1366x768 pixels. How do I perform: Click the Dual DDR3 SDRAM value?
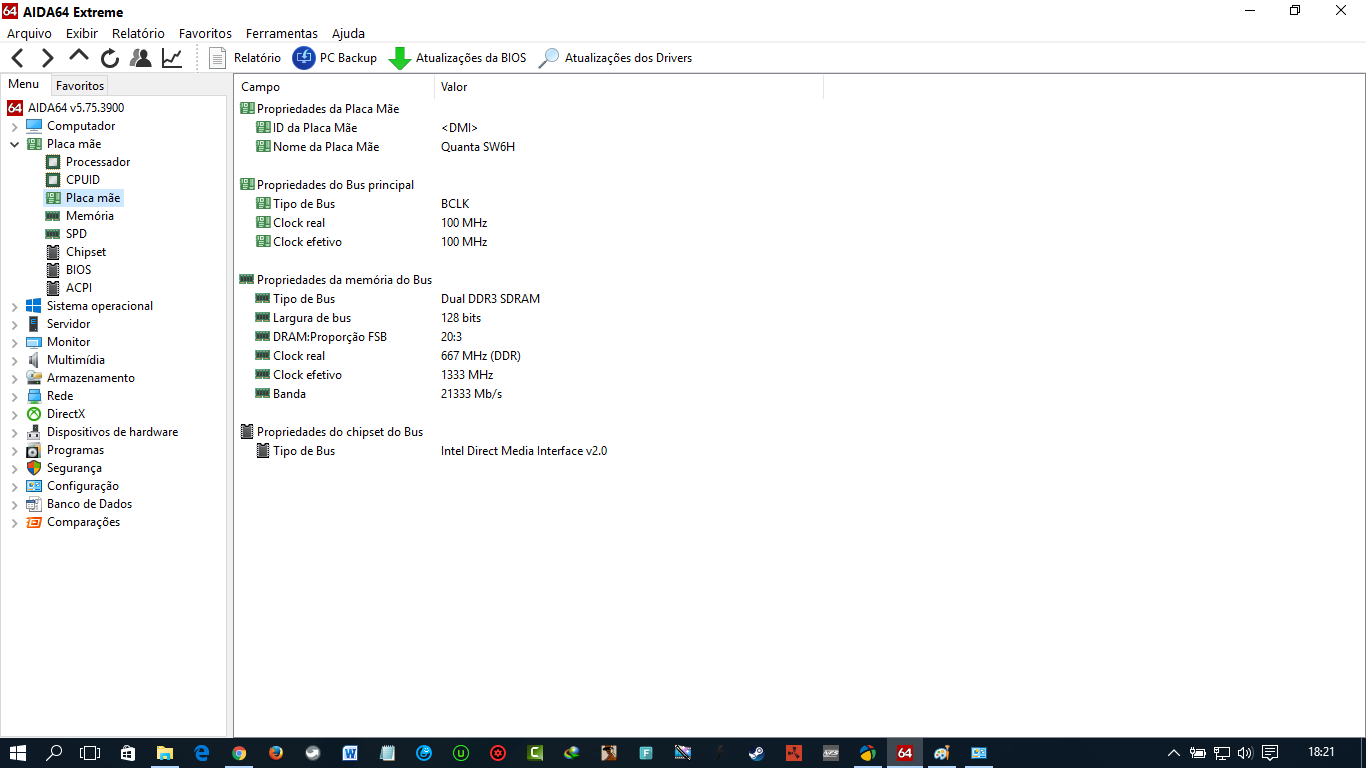490,299
